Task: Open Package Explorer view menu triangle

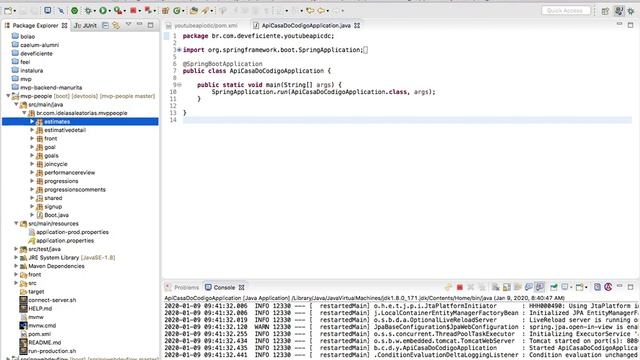Action: coord(128,25)
